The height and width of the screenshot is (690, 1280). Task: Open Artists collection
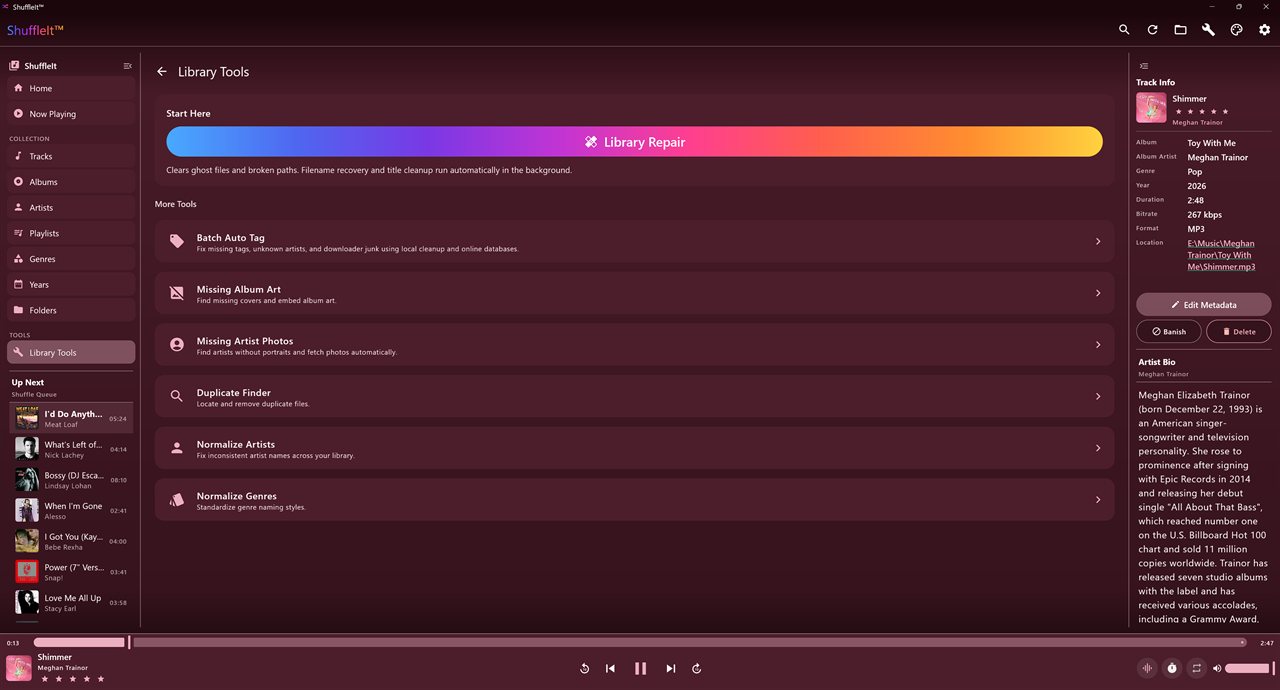tap(71, 207)
